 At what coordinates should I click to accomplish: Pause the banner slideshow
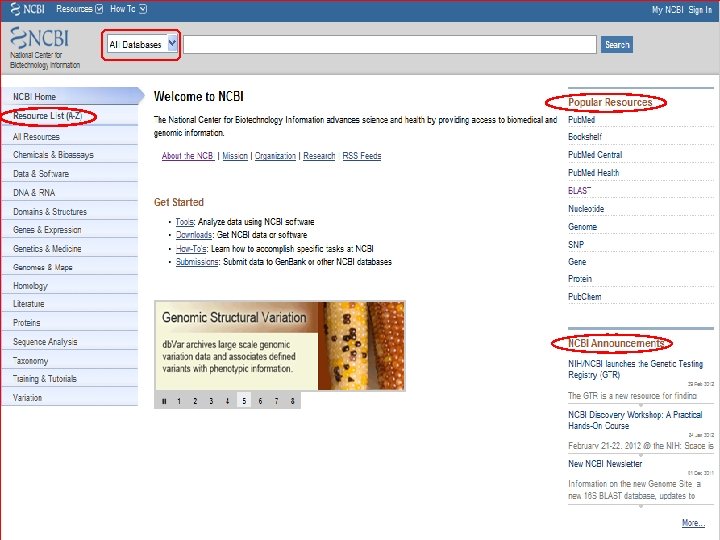point(164,401)
